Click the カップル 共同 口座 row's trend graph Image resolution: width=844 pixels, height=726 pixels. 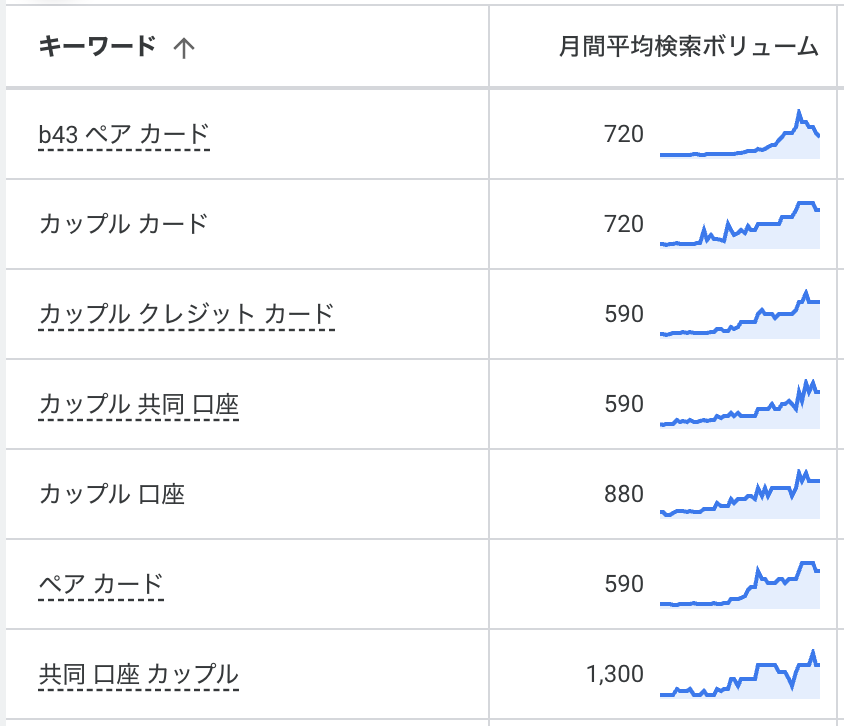740,405
